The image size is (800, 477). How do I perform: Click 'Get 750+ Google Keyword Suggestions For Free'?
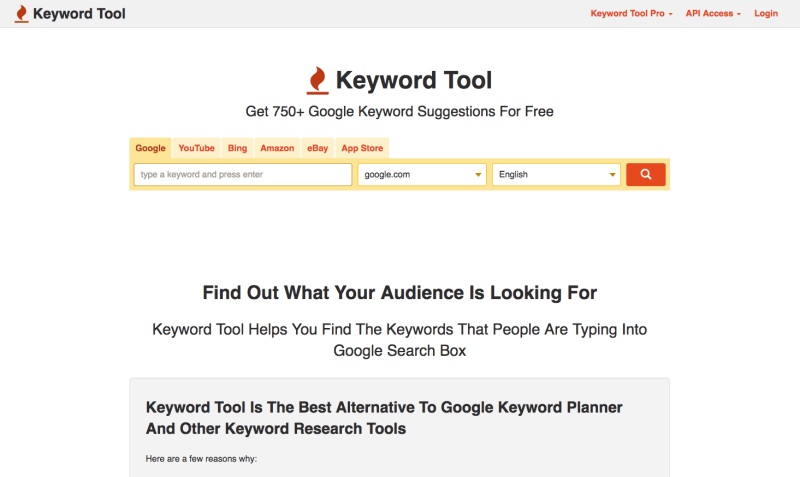click(399, 111)
